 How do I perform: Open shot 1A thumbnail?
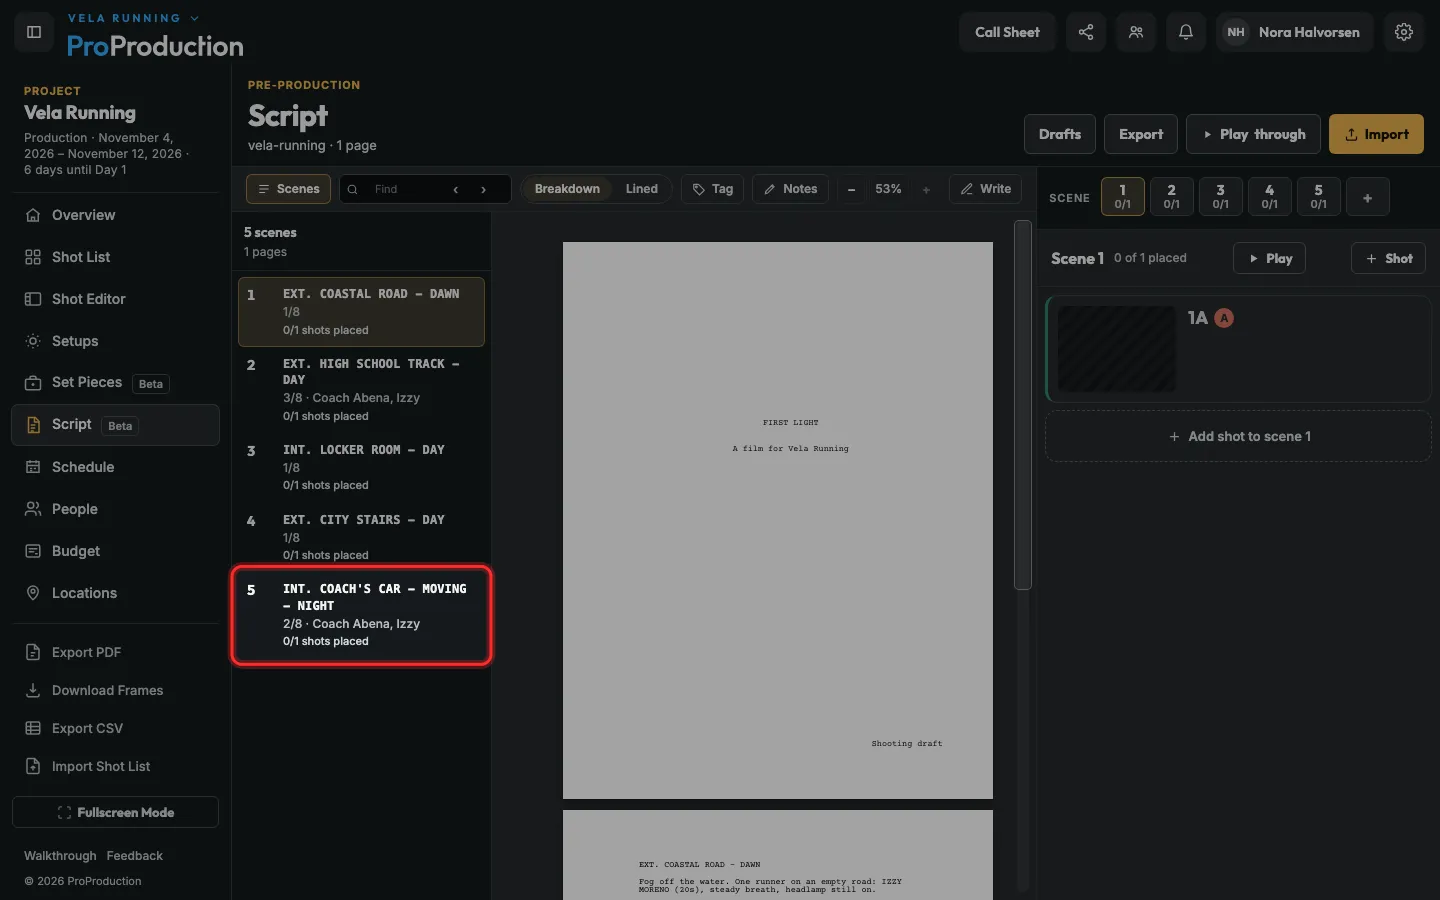pyautogui.click(x=1116, y=349)
